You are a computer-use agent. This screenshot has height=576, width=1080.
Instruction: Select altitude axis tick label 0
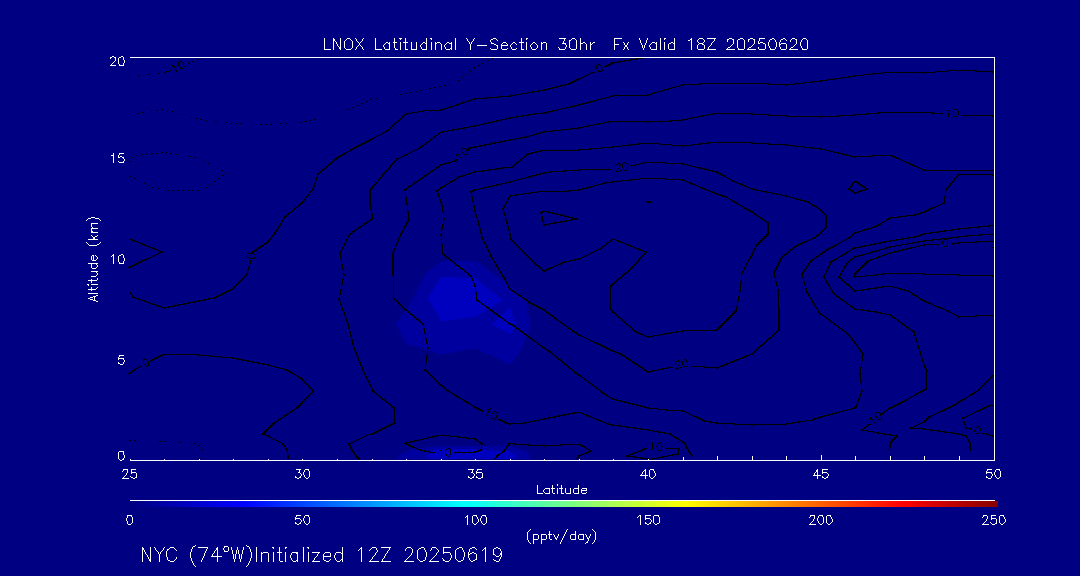click(121, 456)
